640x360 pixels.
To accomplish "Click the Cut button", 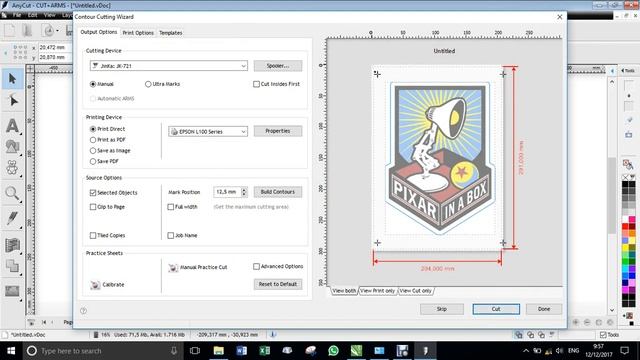I will [x=496, y=309].
